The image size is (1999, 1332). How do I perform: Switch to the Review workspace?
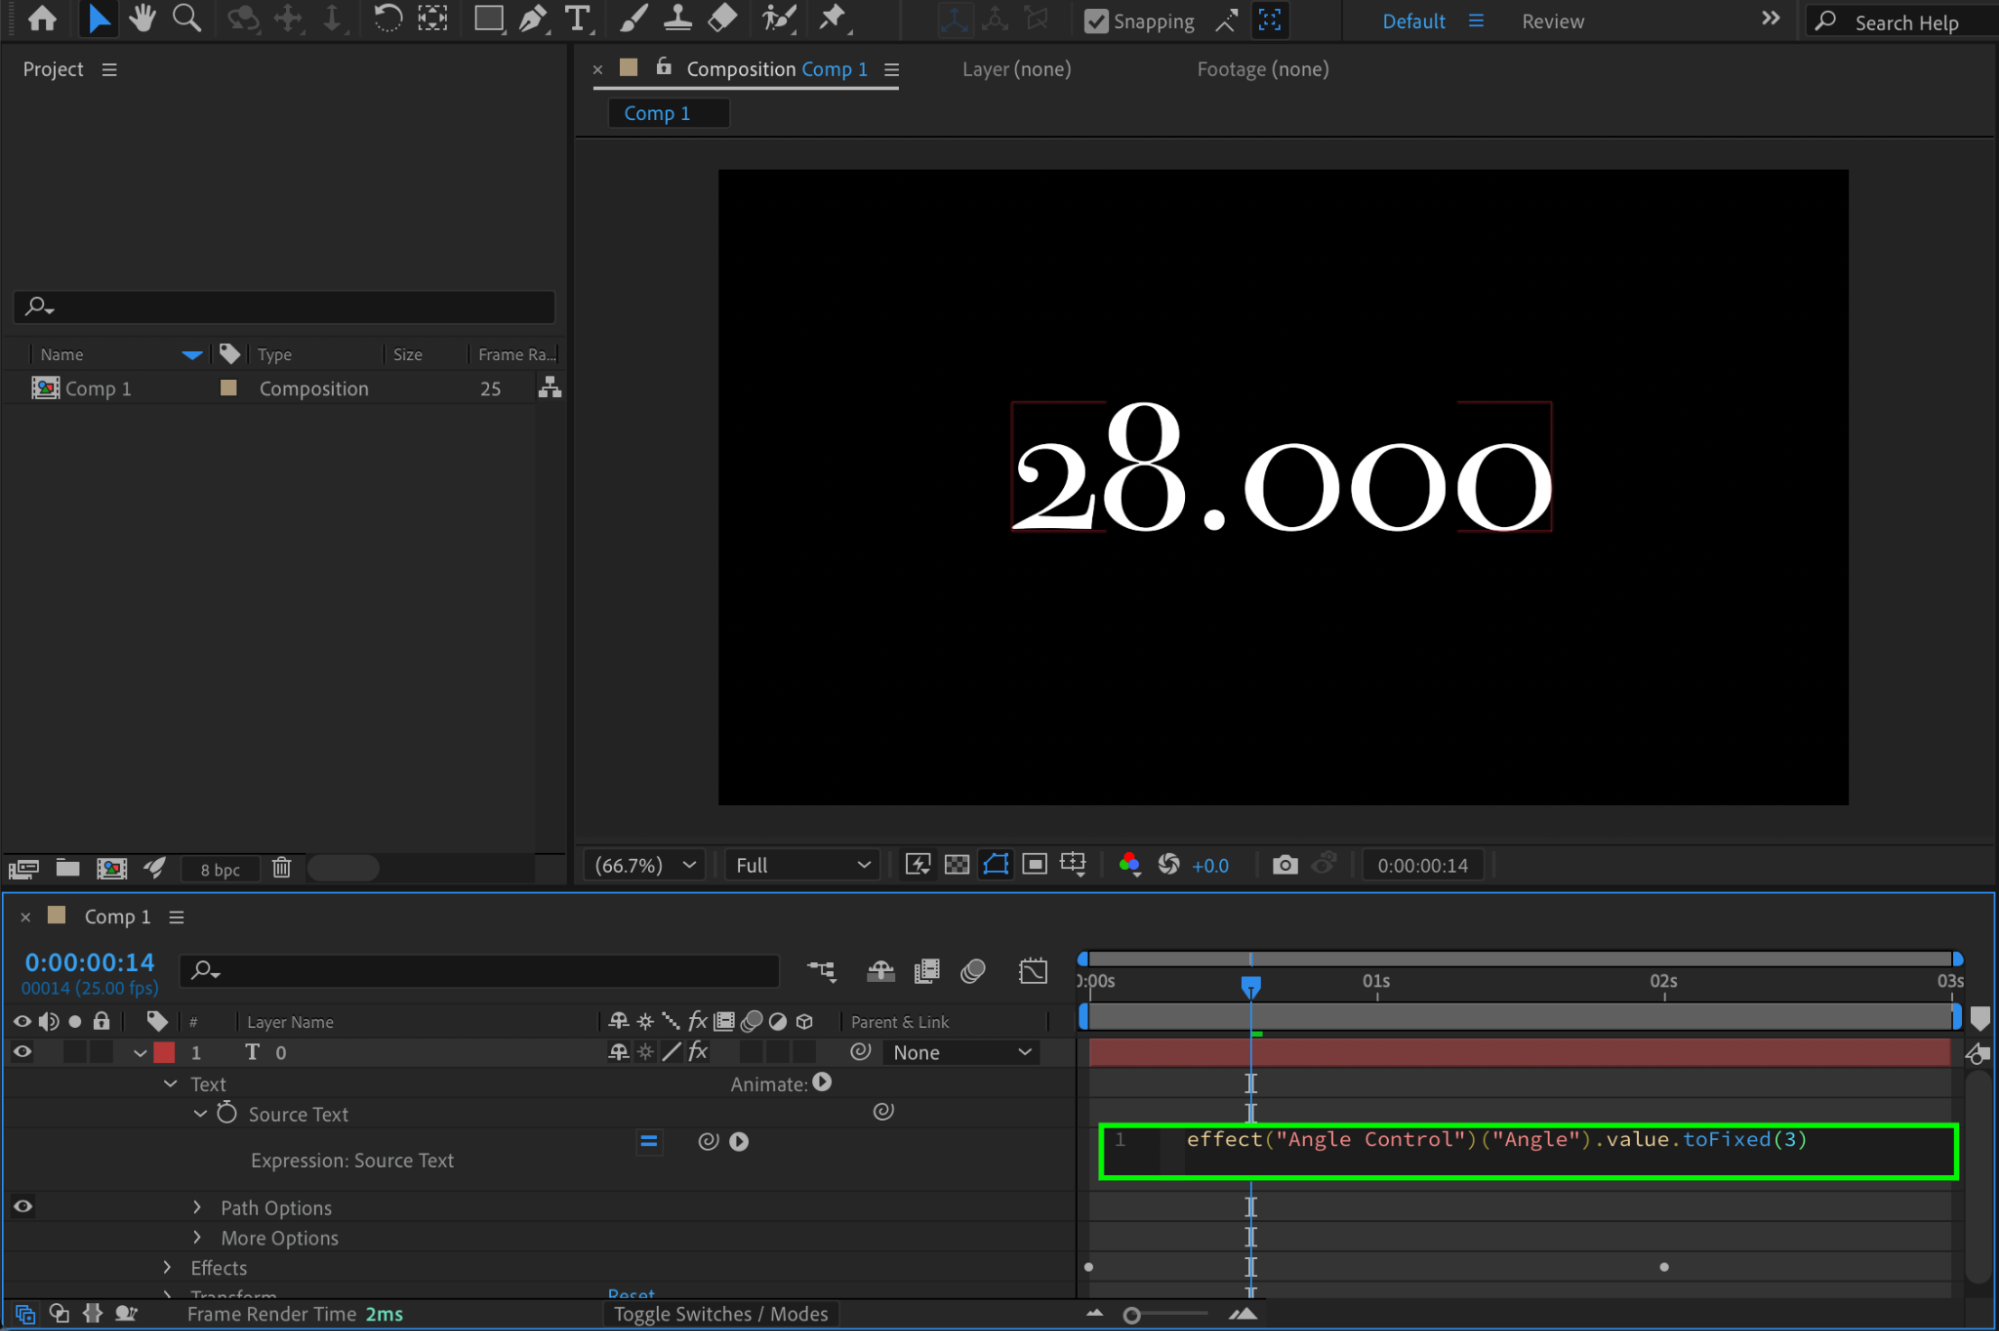(1552, 21)
